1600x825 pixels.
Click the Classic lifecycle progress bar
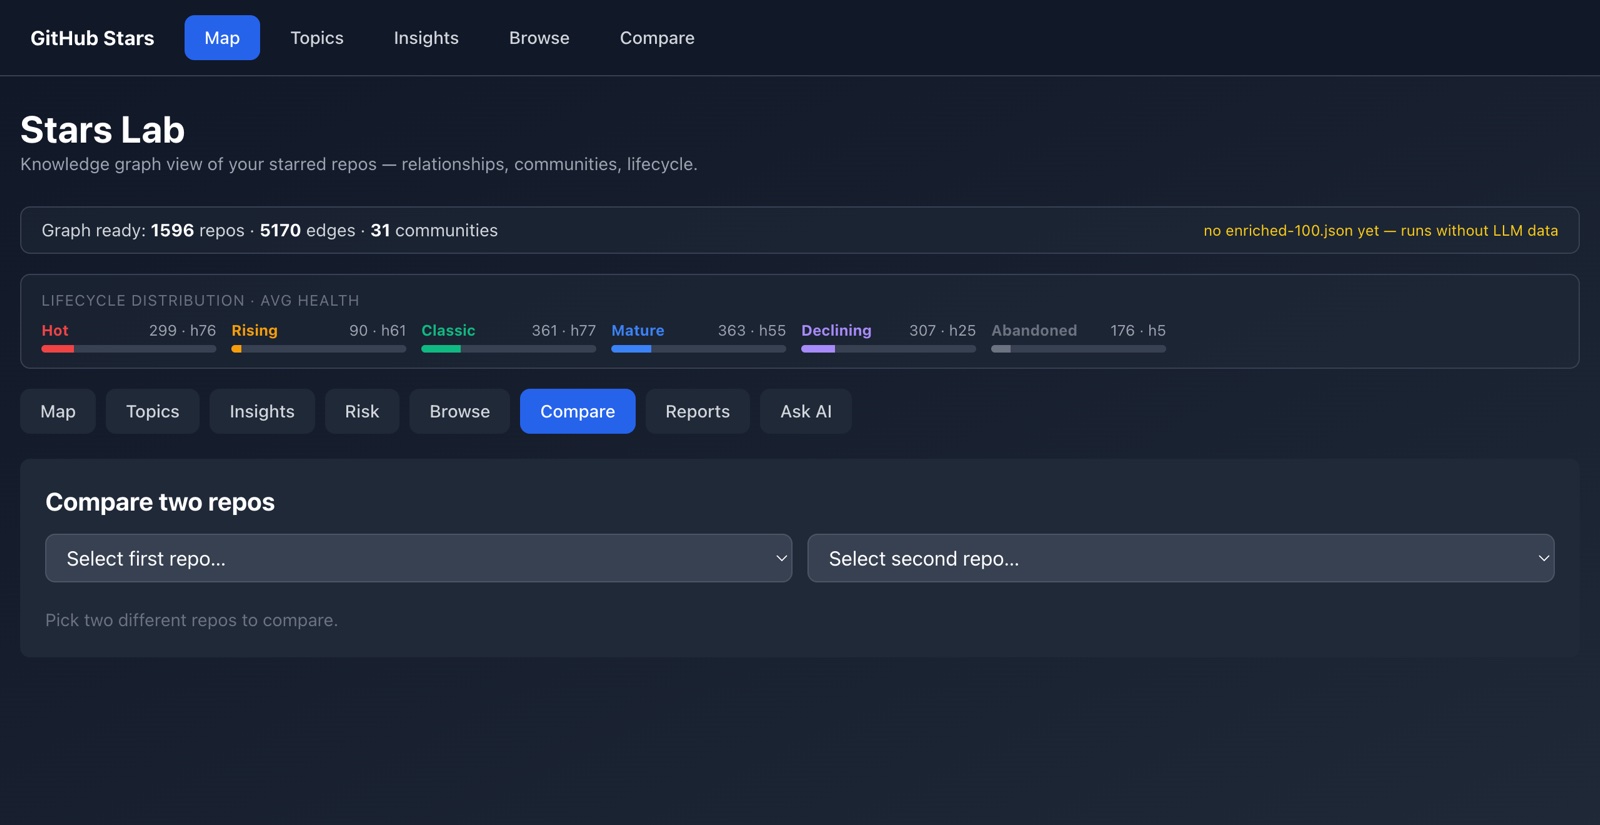tap(509, 349)
